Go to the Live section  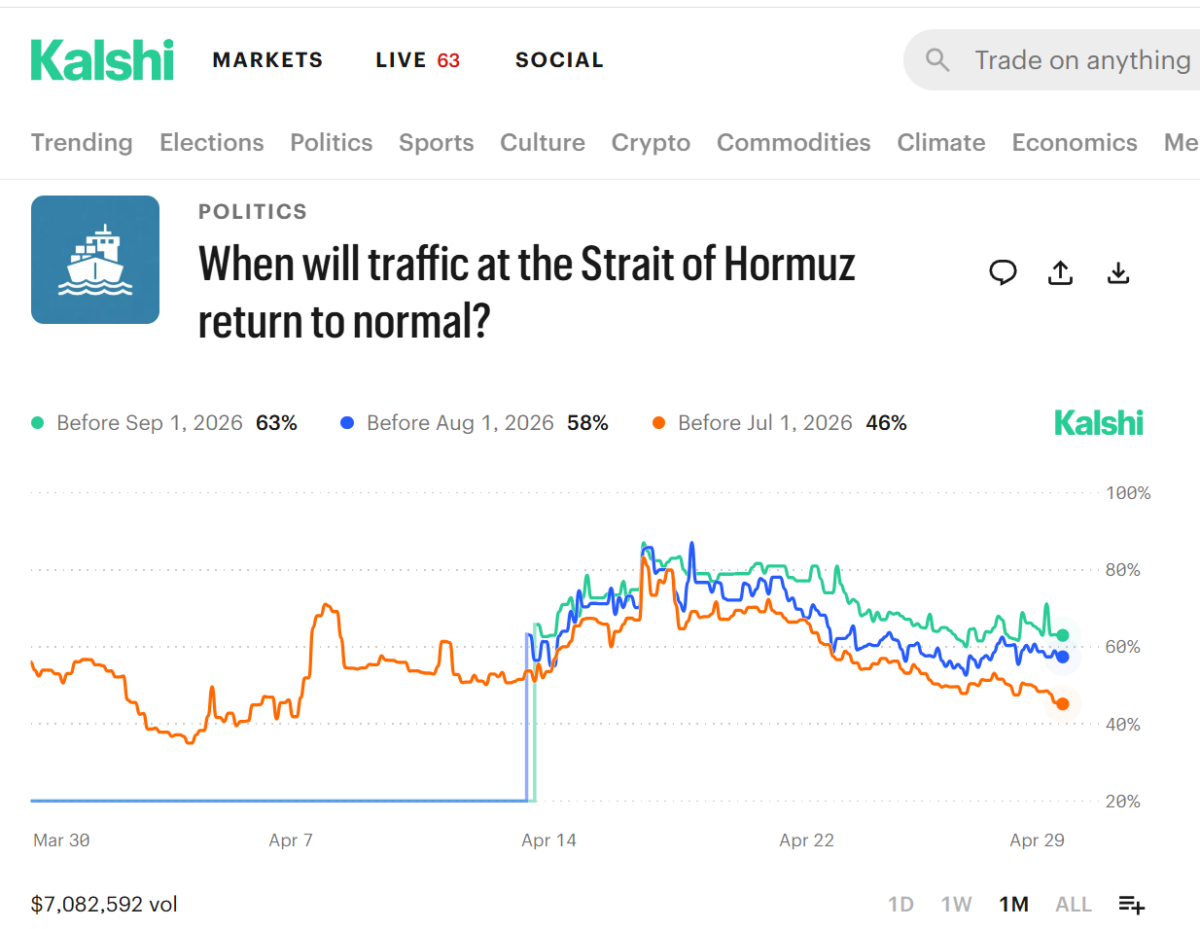click(x=417, y=60)
